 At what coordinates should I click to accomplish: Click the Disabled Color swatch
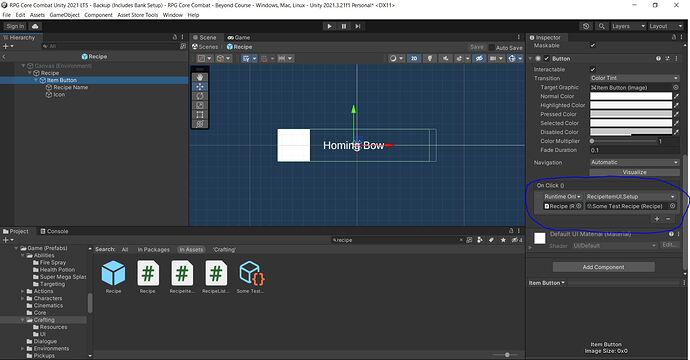pyautogui.click(x=631, y=132)
